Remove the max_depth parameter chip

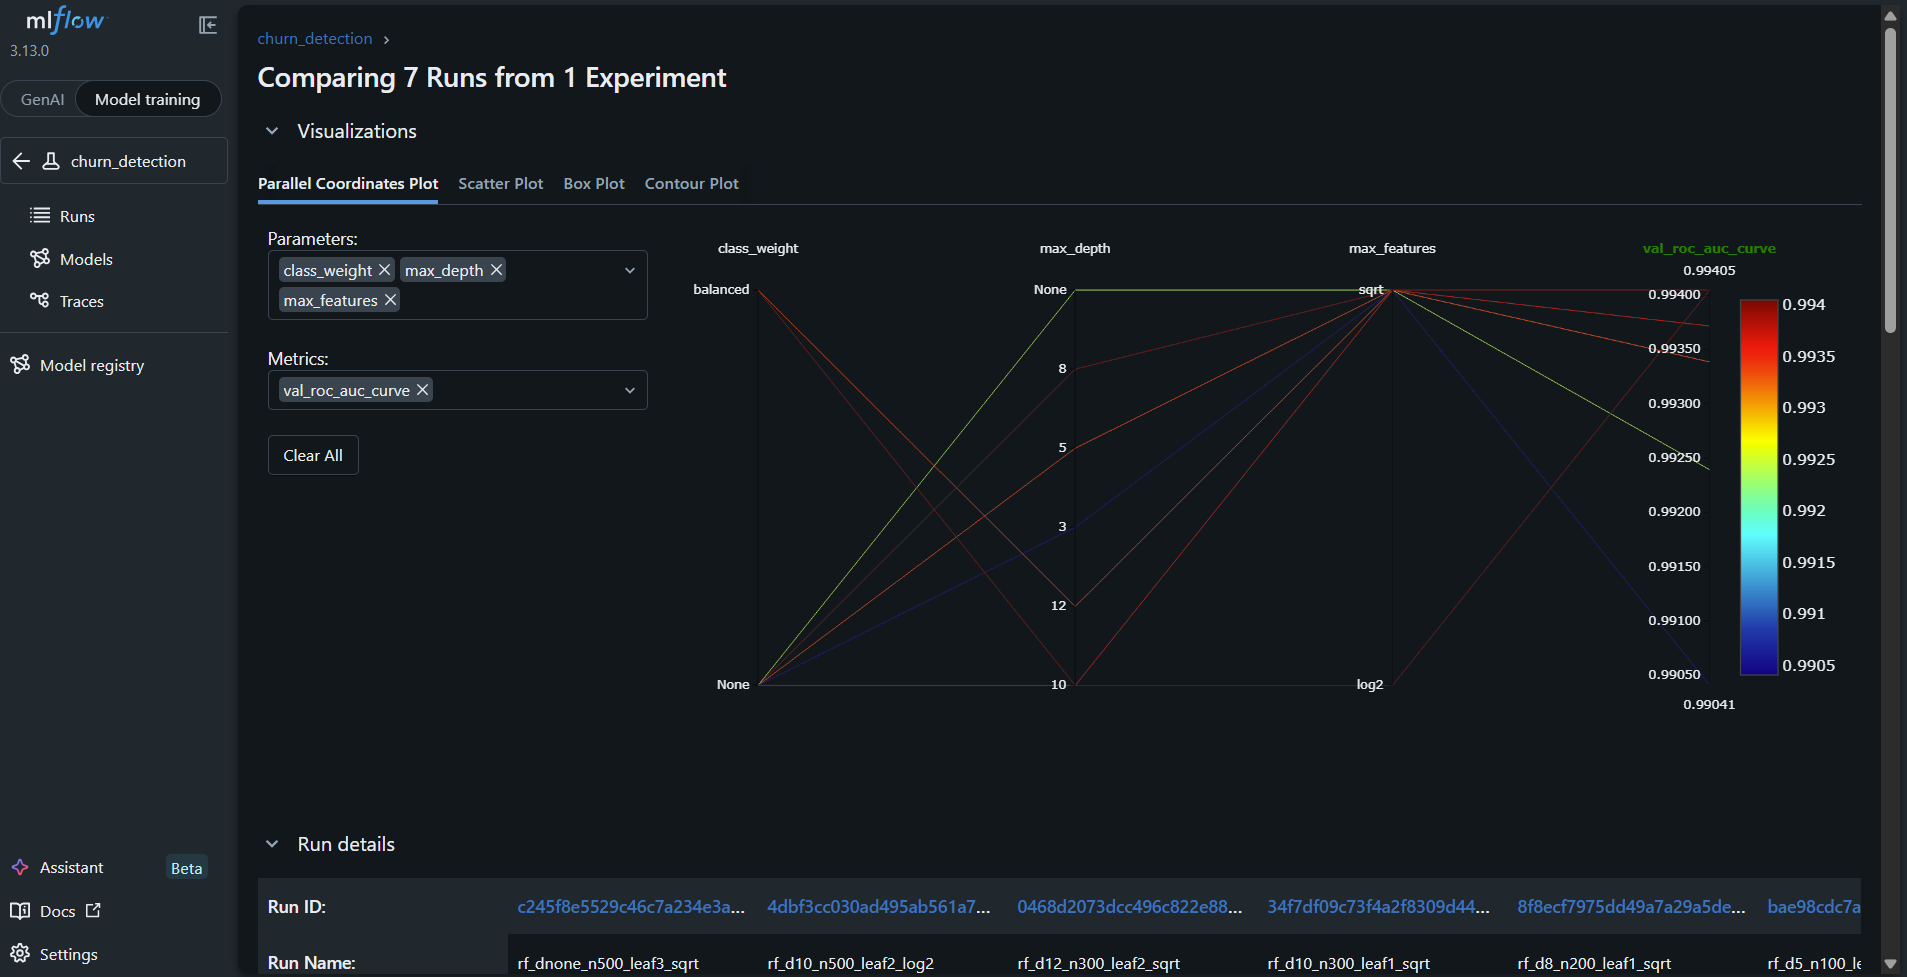click(x=496, y=270)
